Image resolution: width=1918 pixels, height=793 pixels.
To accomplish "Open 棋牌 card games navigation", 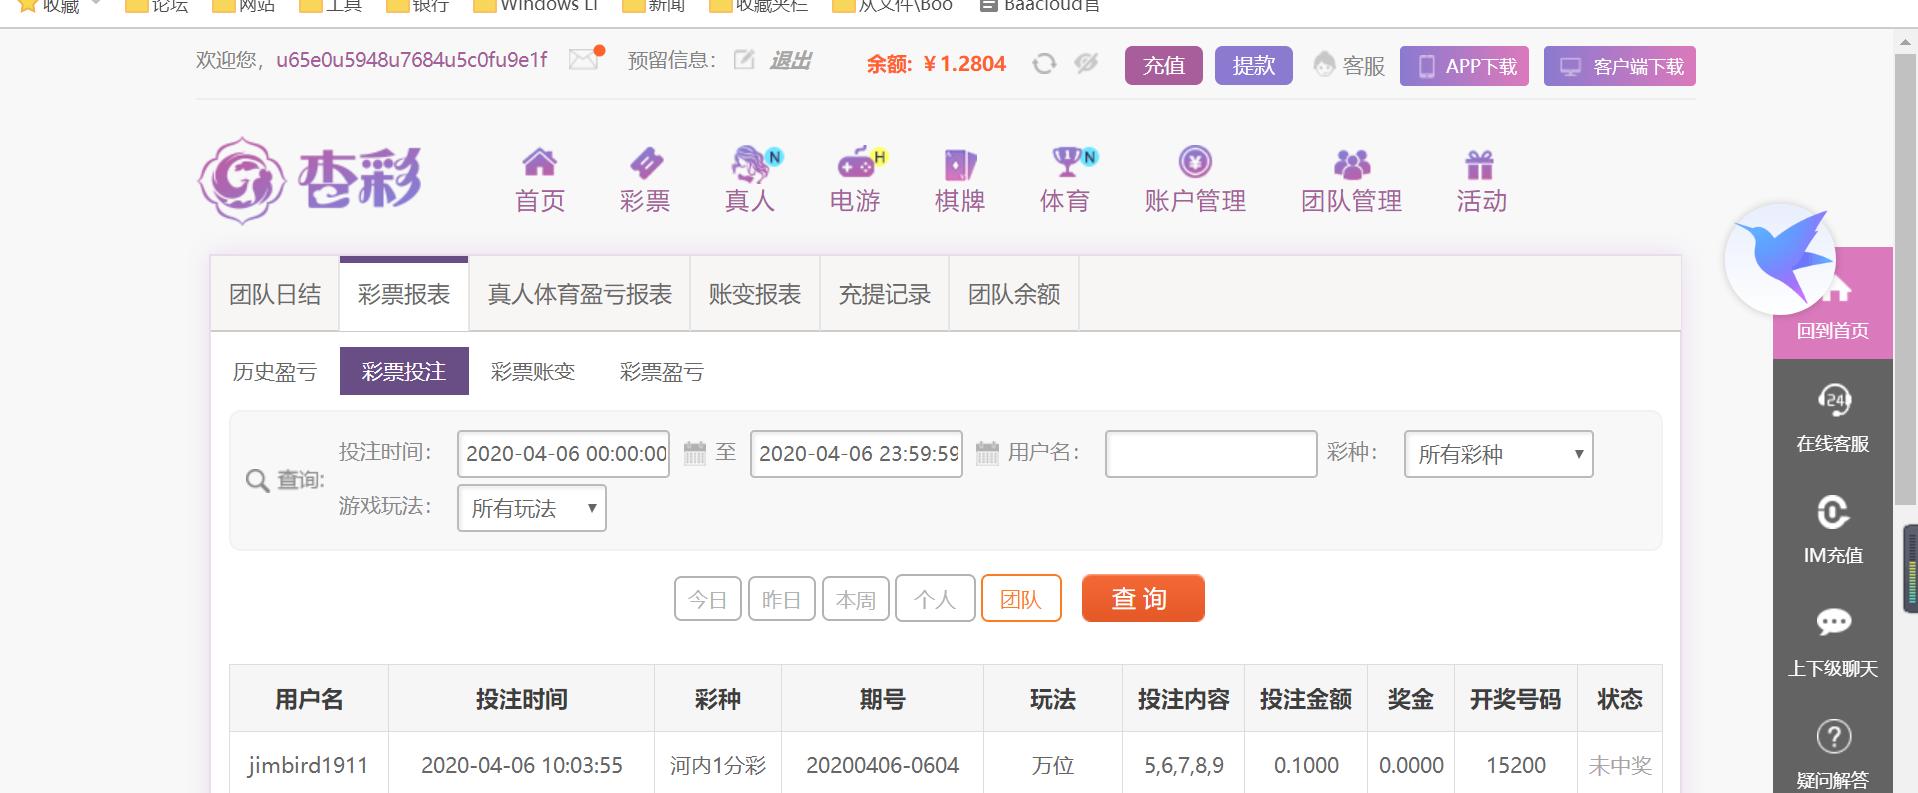I will (x=960, y=181).
